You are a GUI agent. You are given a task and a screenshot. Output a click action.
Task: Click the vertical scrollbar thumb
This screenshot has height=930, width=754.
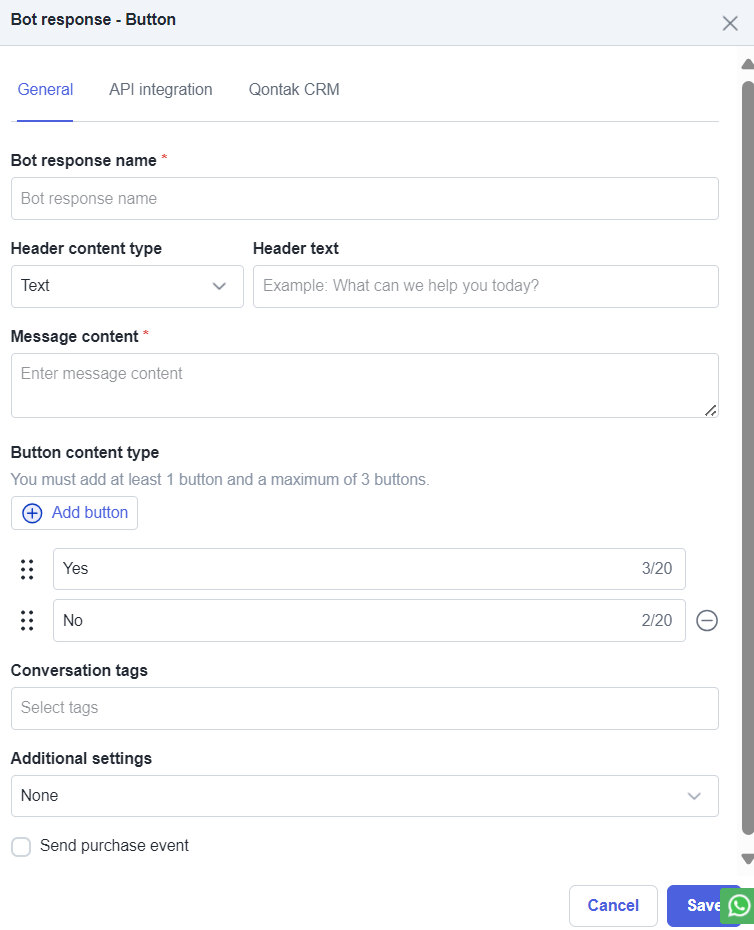(x=747, y=458)
